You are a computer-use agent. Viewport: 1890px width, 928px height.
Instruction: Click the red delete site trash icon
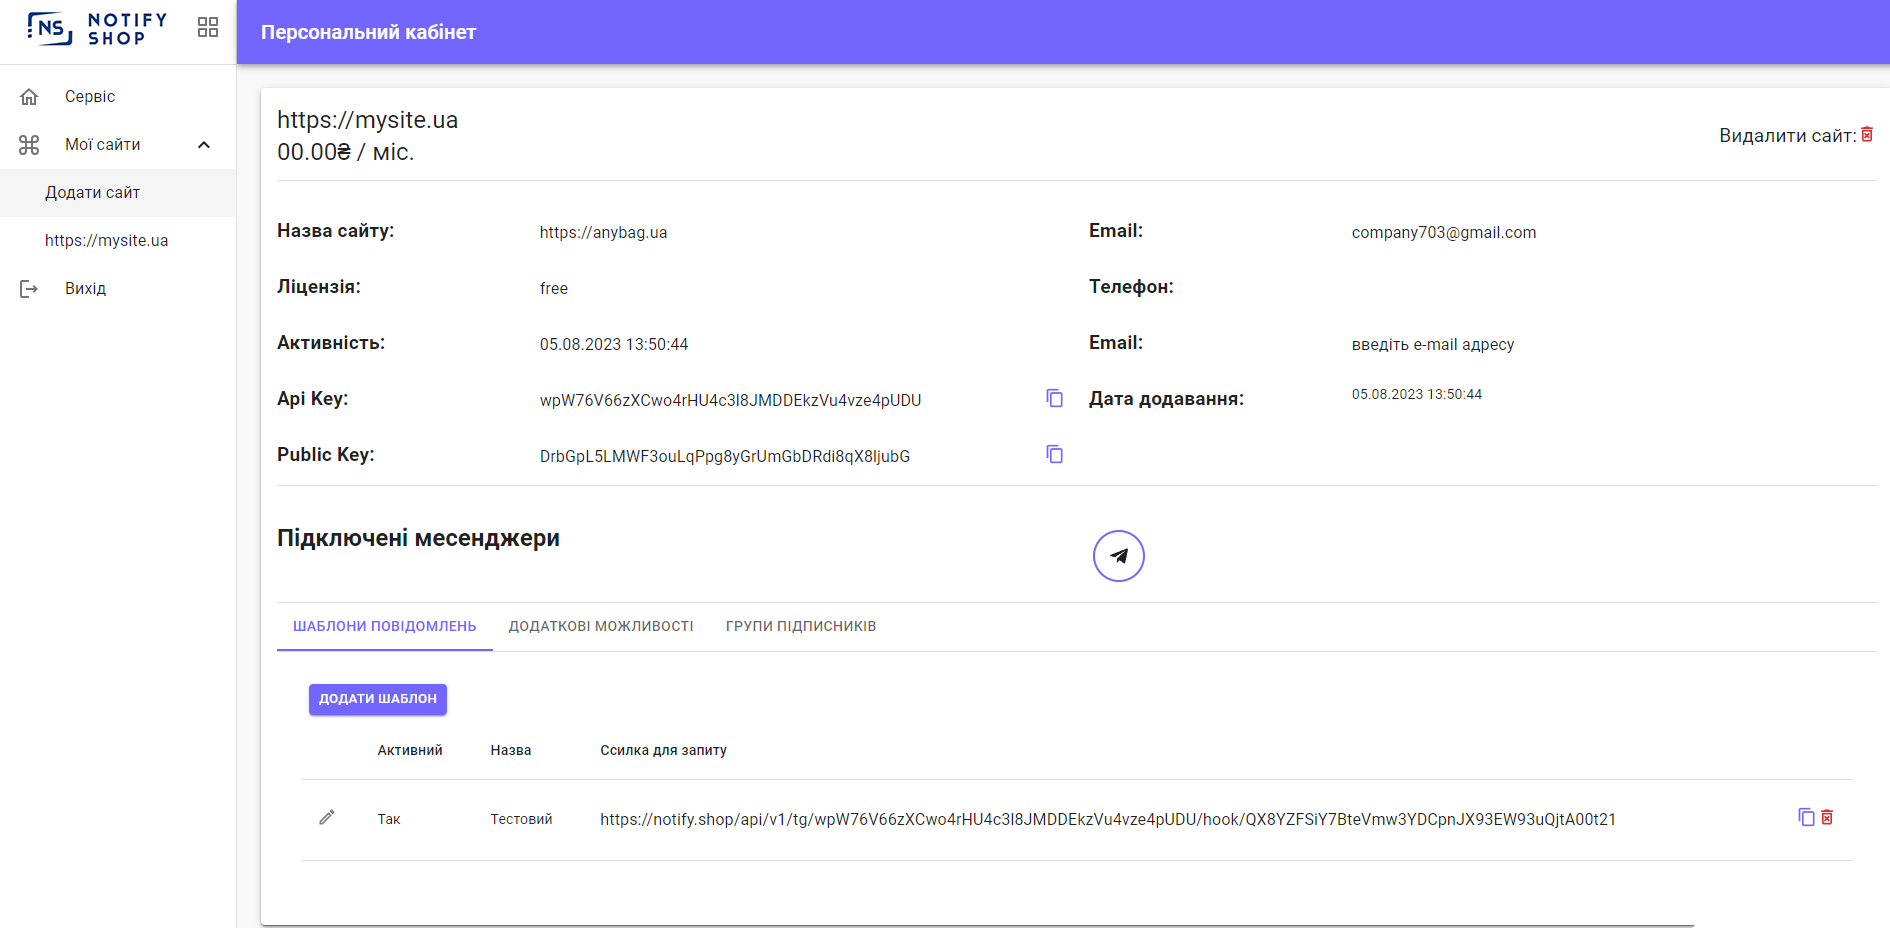pos(1867,135)
